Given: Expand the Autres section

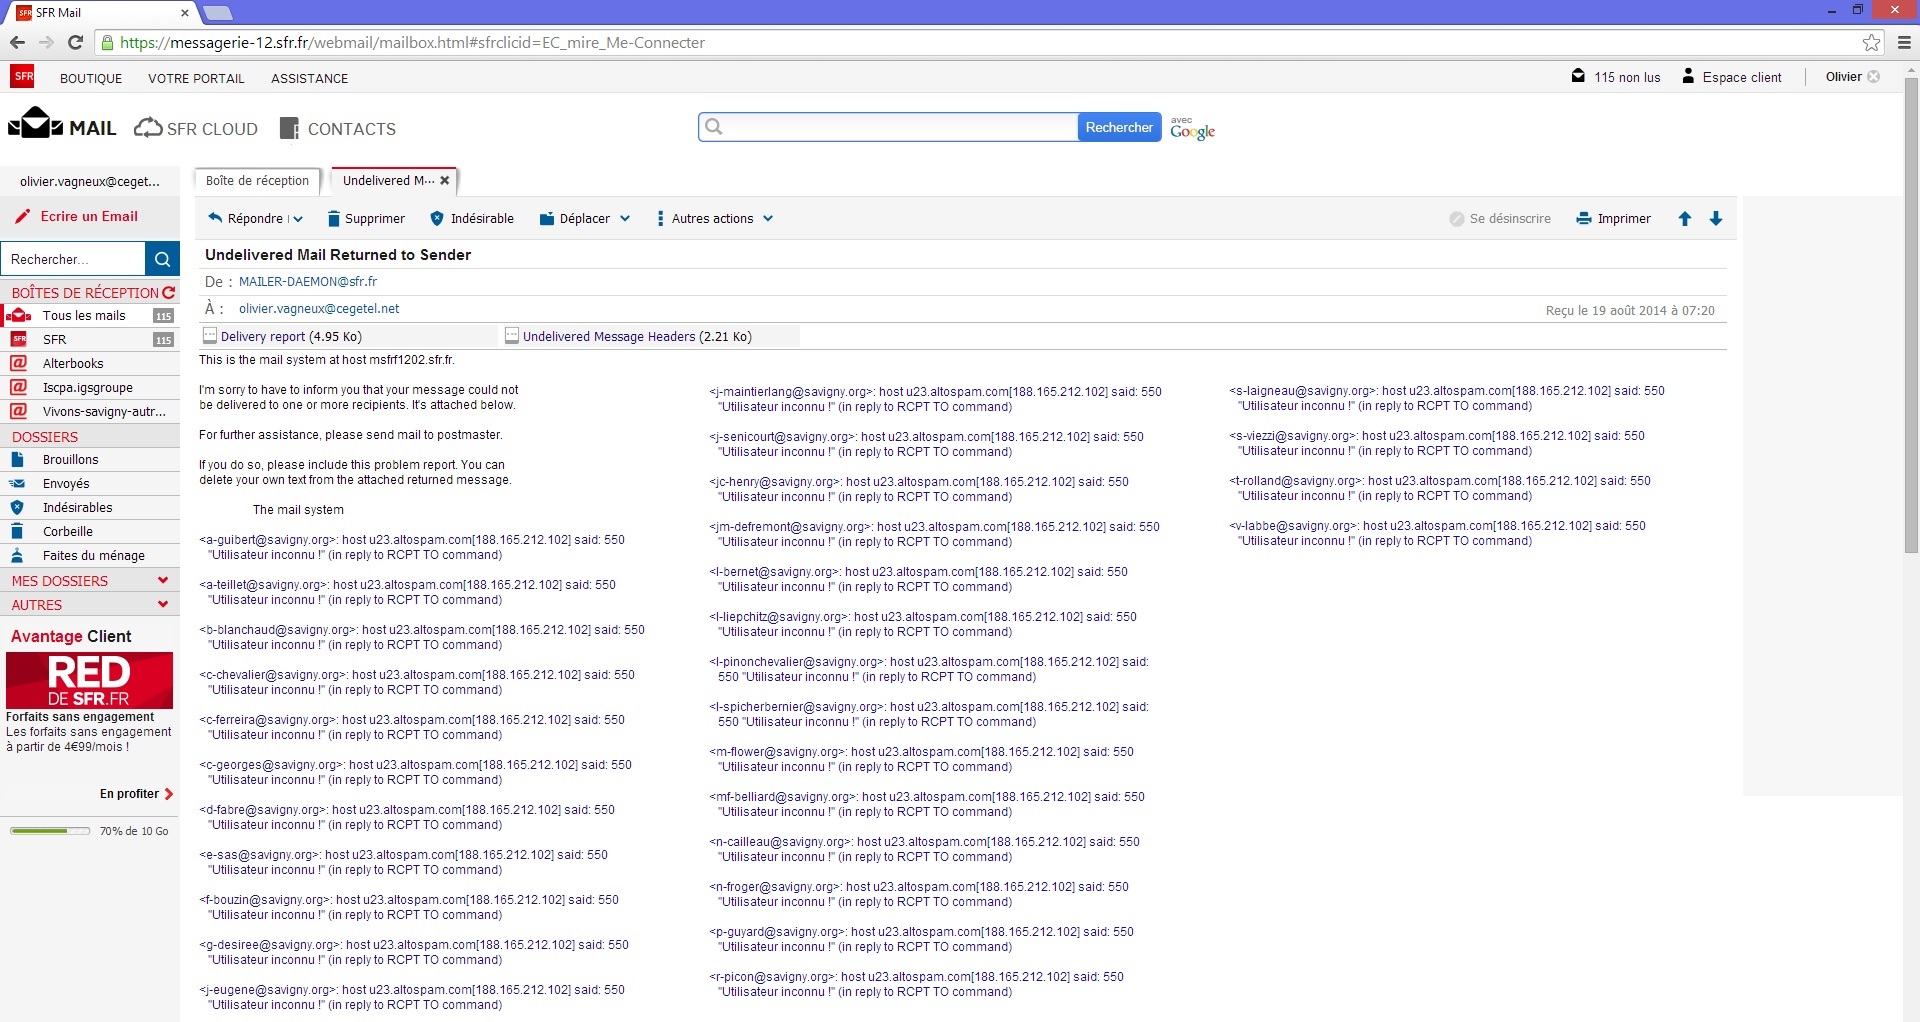Looking at the screenshot, I should (163, 605).
